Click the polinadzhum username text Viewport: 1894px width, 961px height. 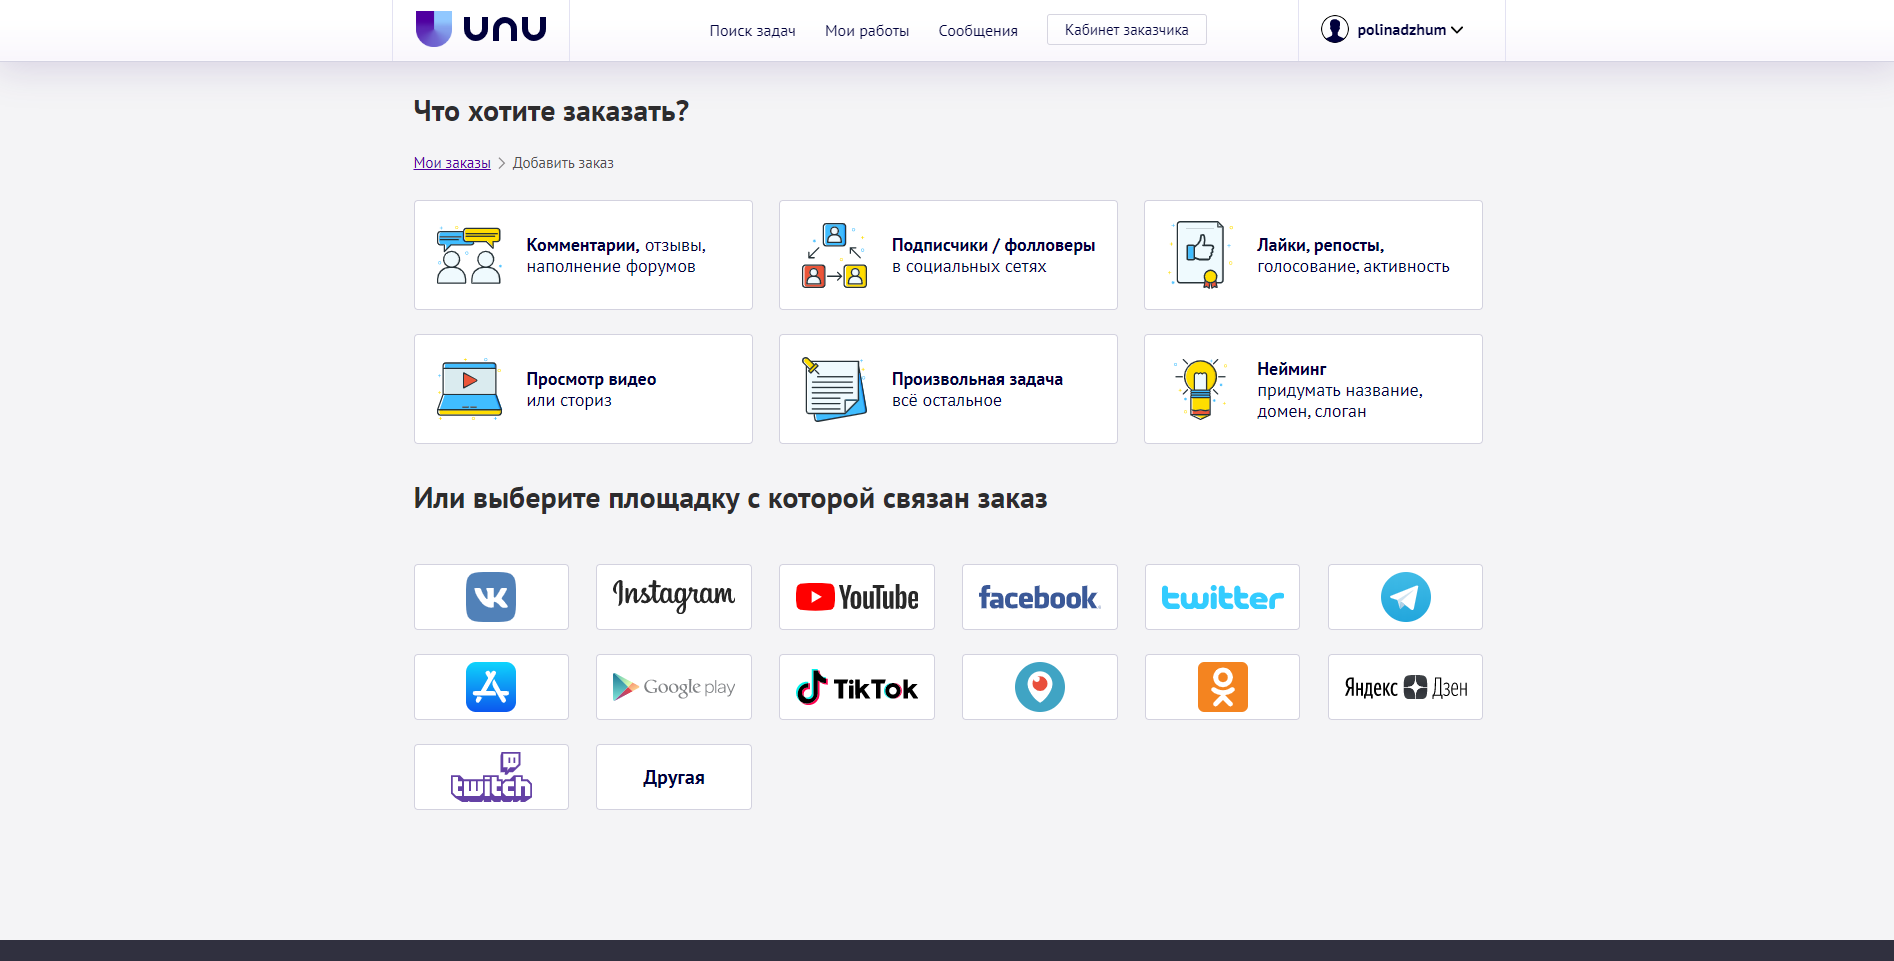(1401, 30)
